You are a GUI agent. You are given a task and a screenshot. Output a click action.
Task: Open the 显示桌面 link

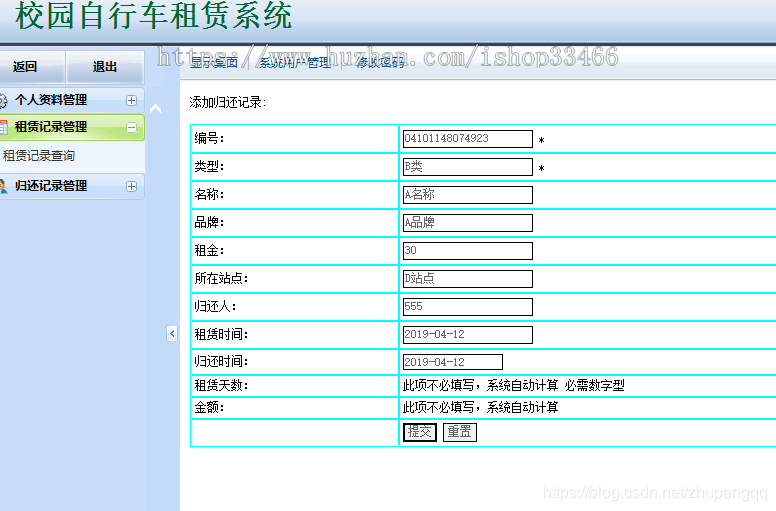214,62
